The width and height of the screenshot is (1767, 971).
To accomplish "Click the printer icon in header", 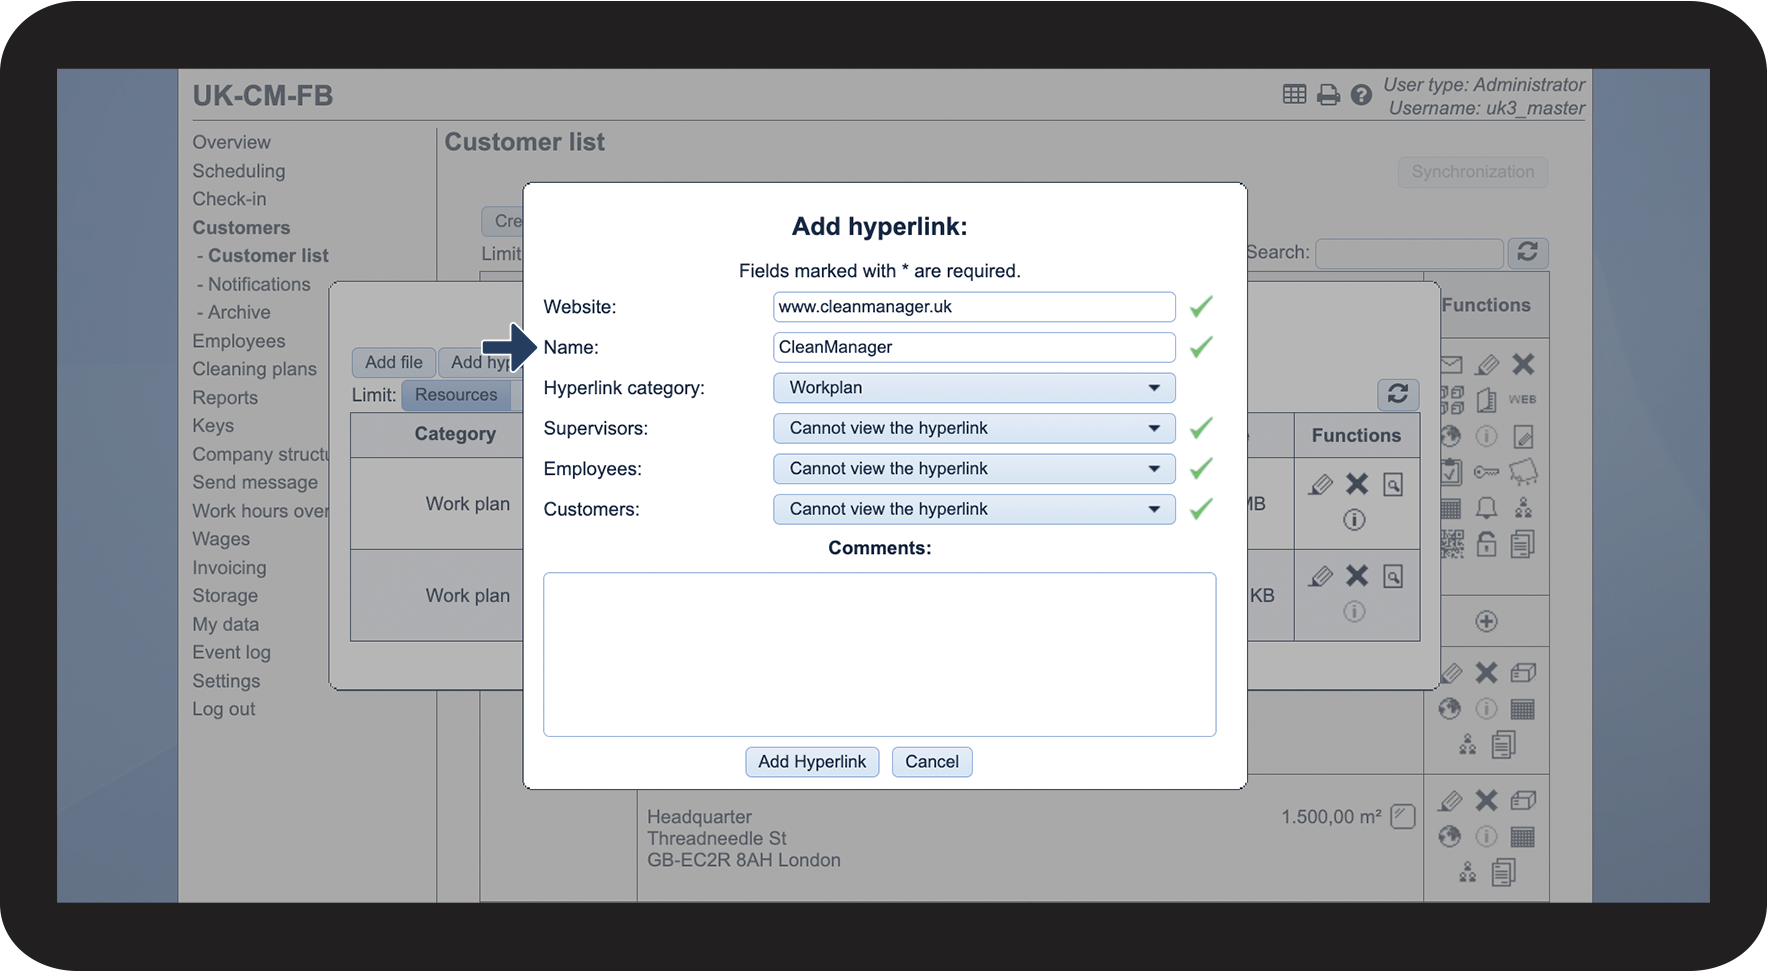I will (1328, 95).
